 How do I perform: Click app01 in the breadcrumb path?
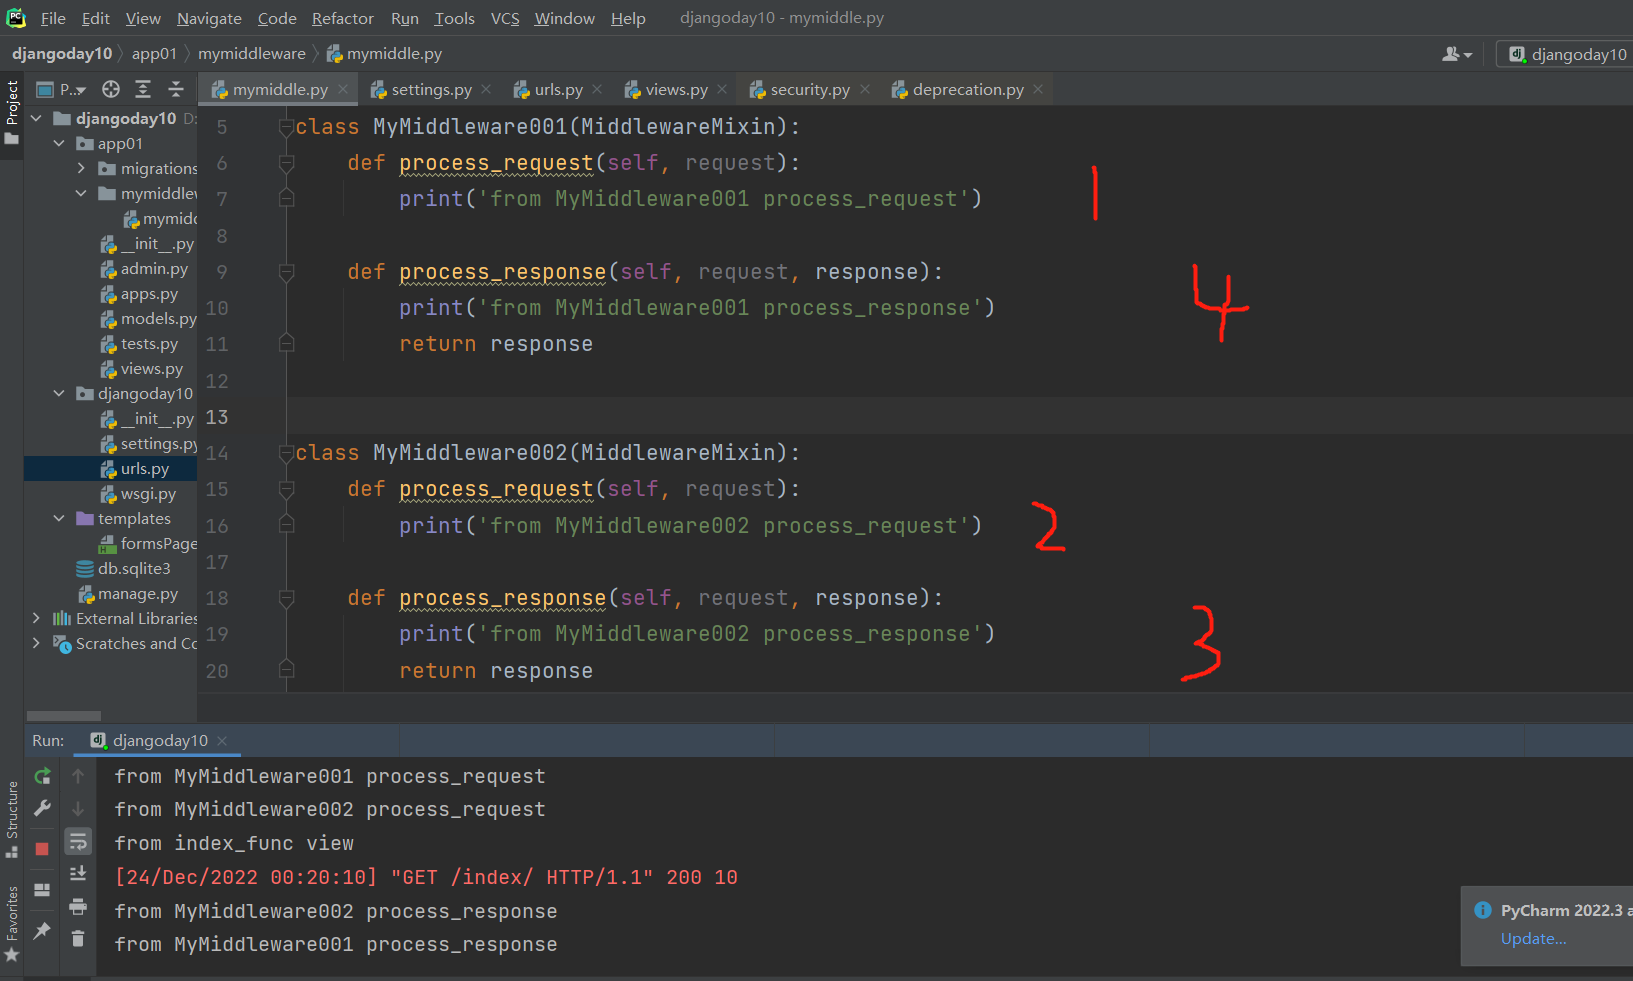coord(154,53)
